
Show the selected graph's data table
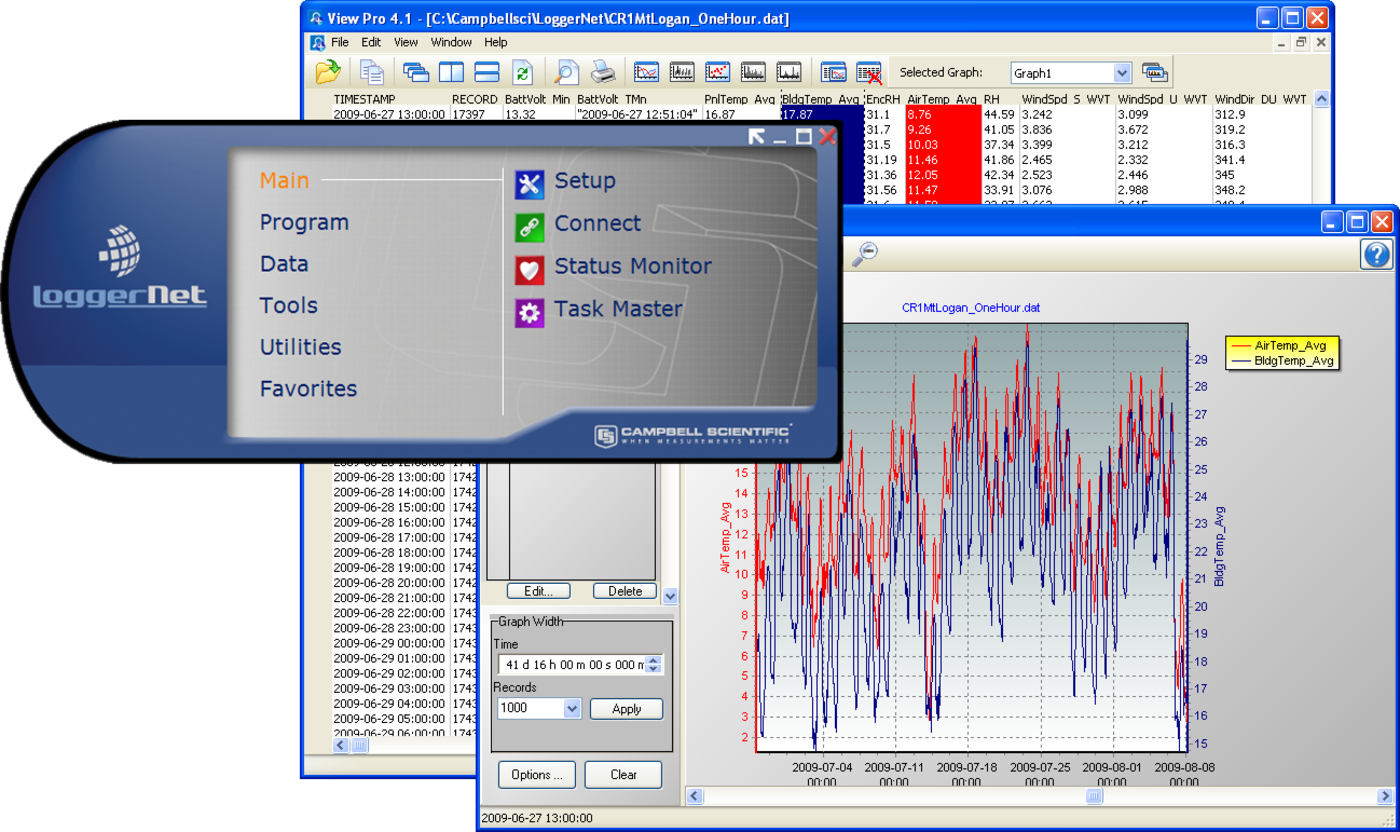click(x=833, y=72)
